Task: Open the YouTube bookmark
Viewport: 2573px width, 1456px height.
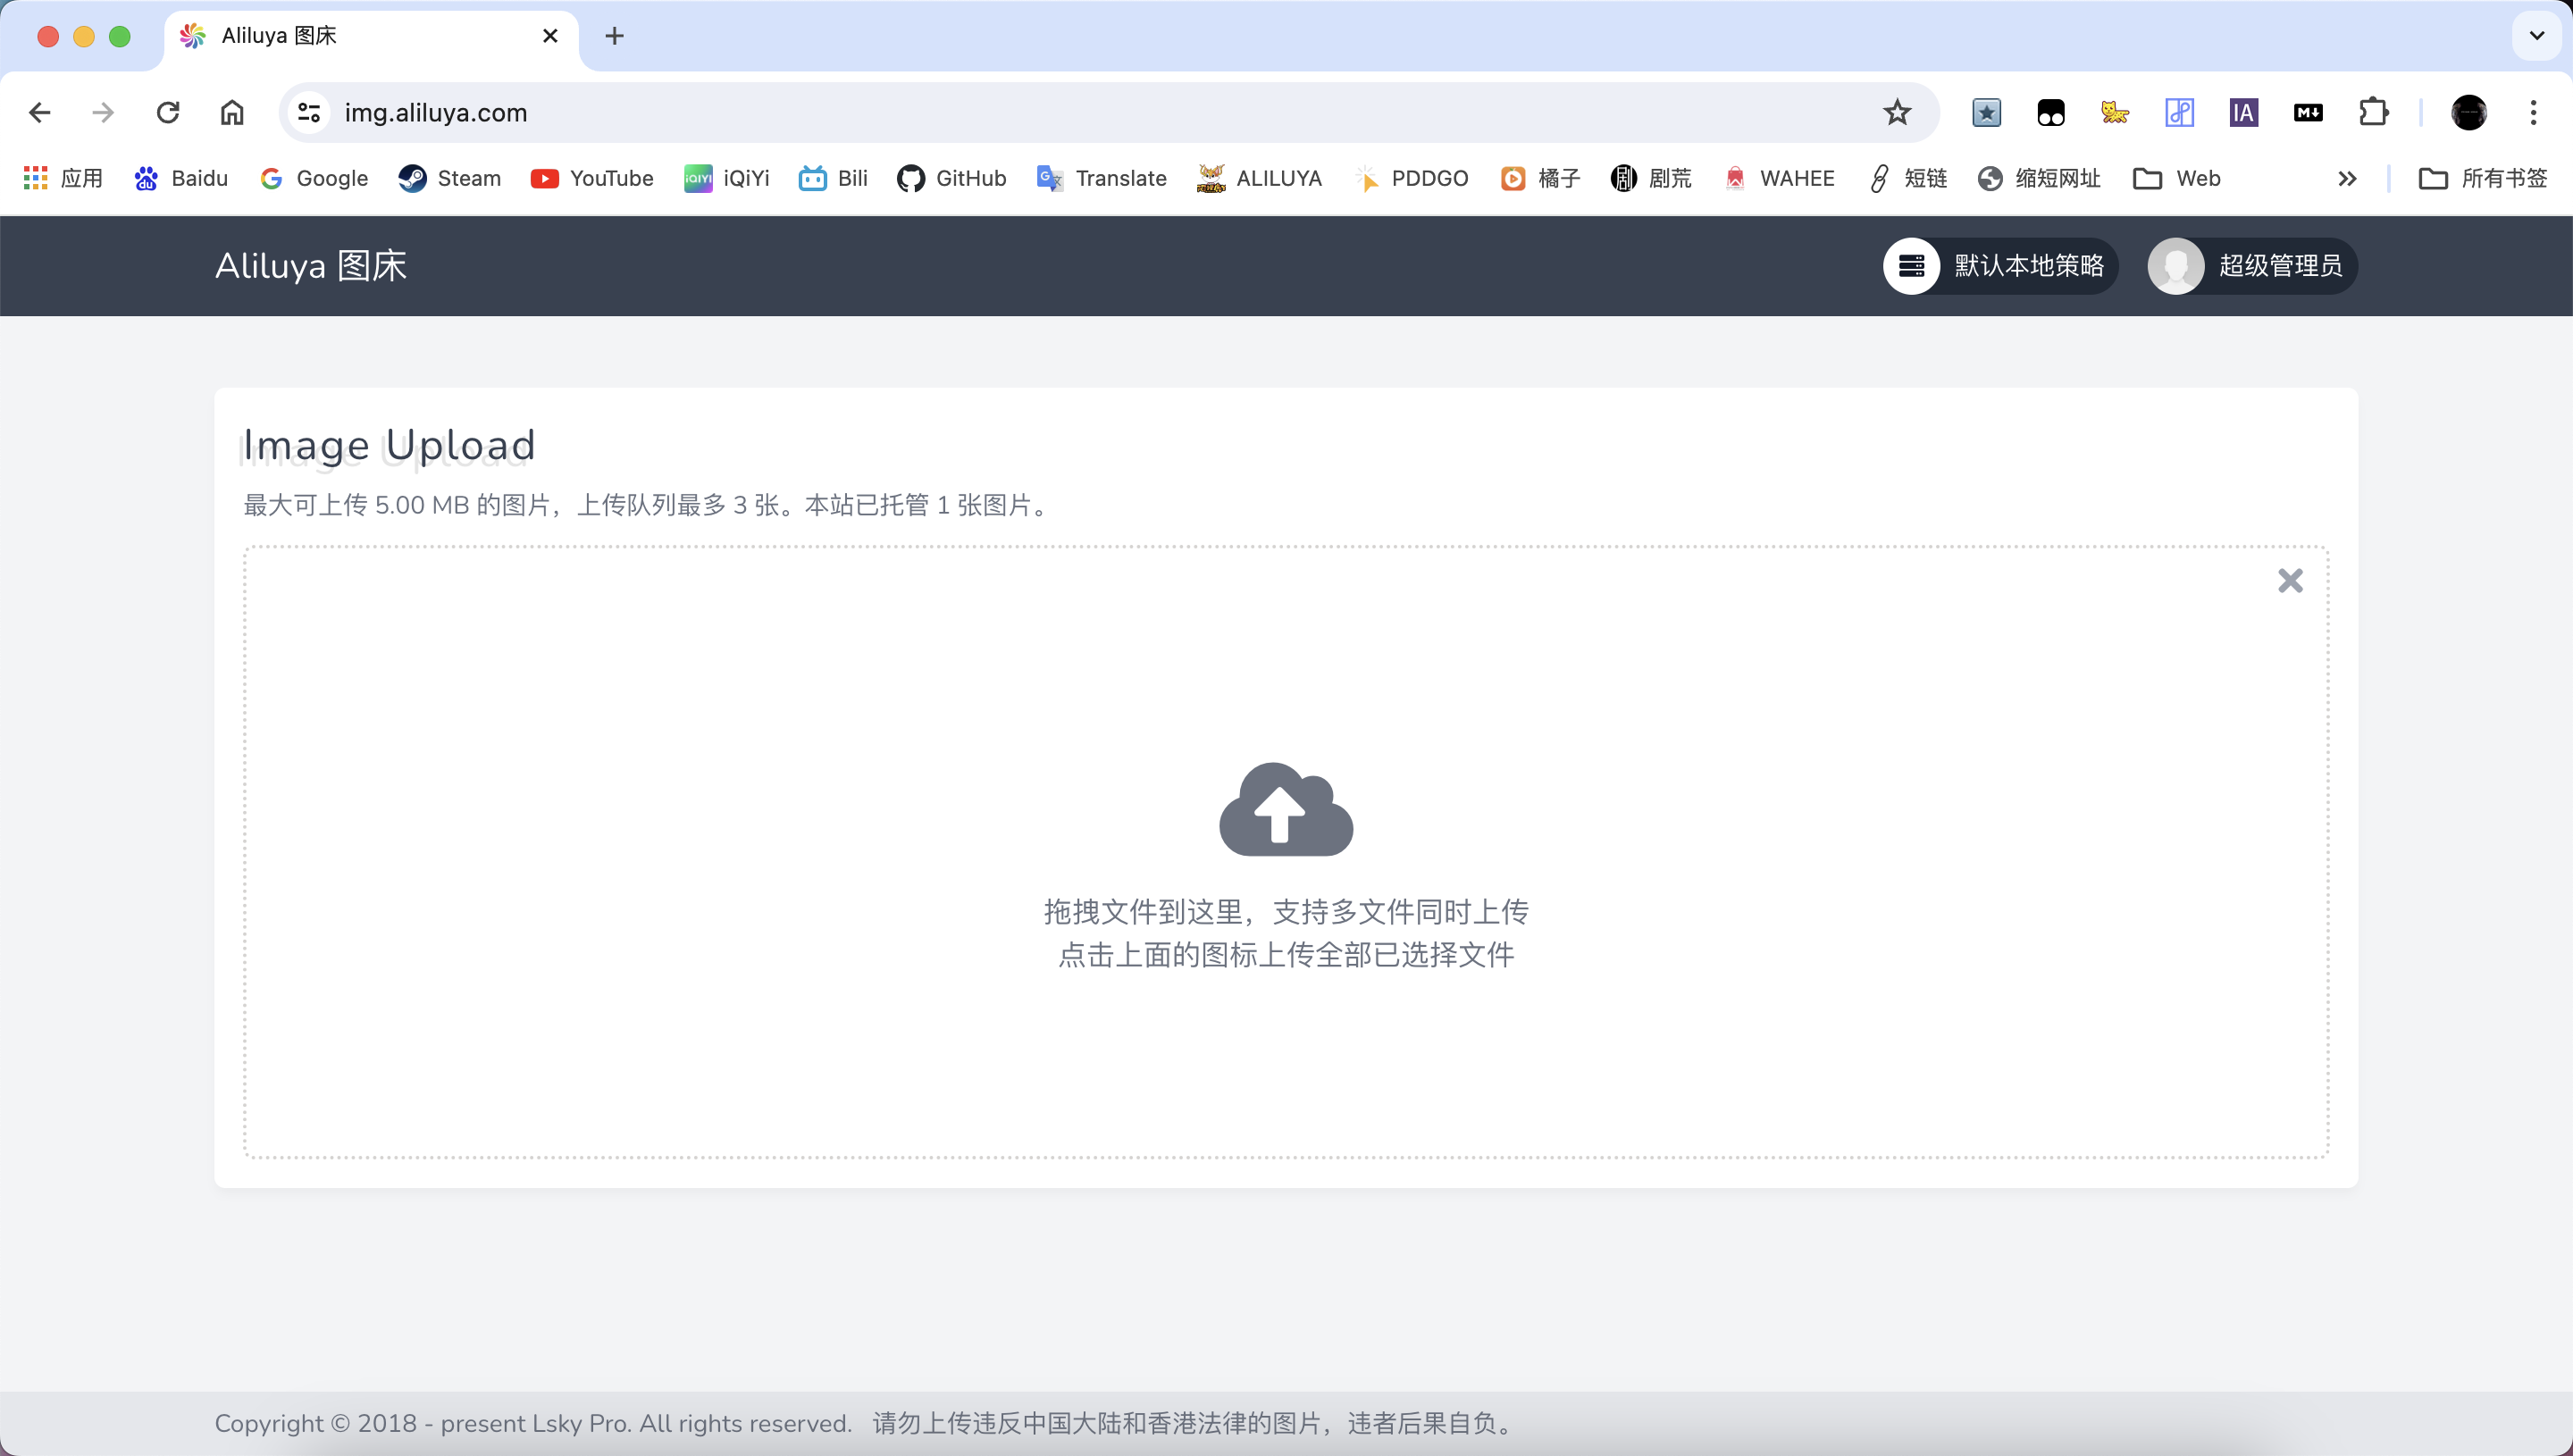Action: click(x=592, y=179)
